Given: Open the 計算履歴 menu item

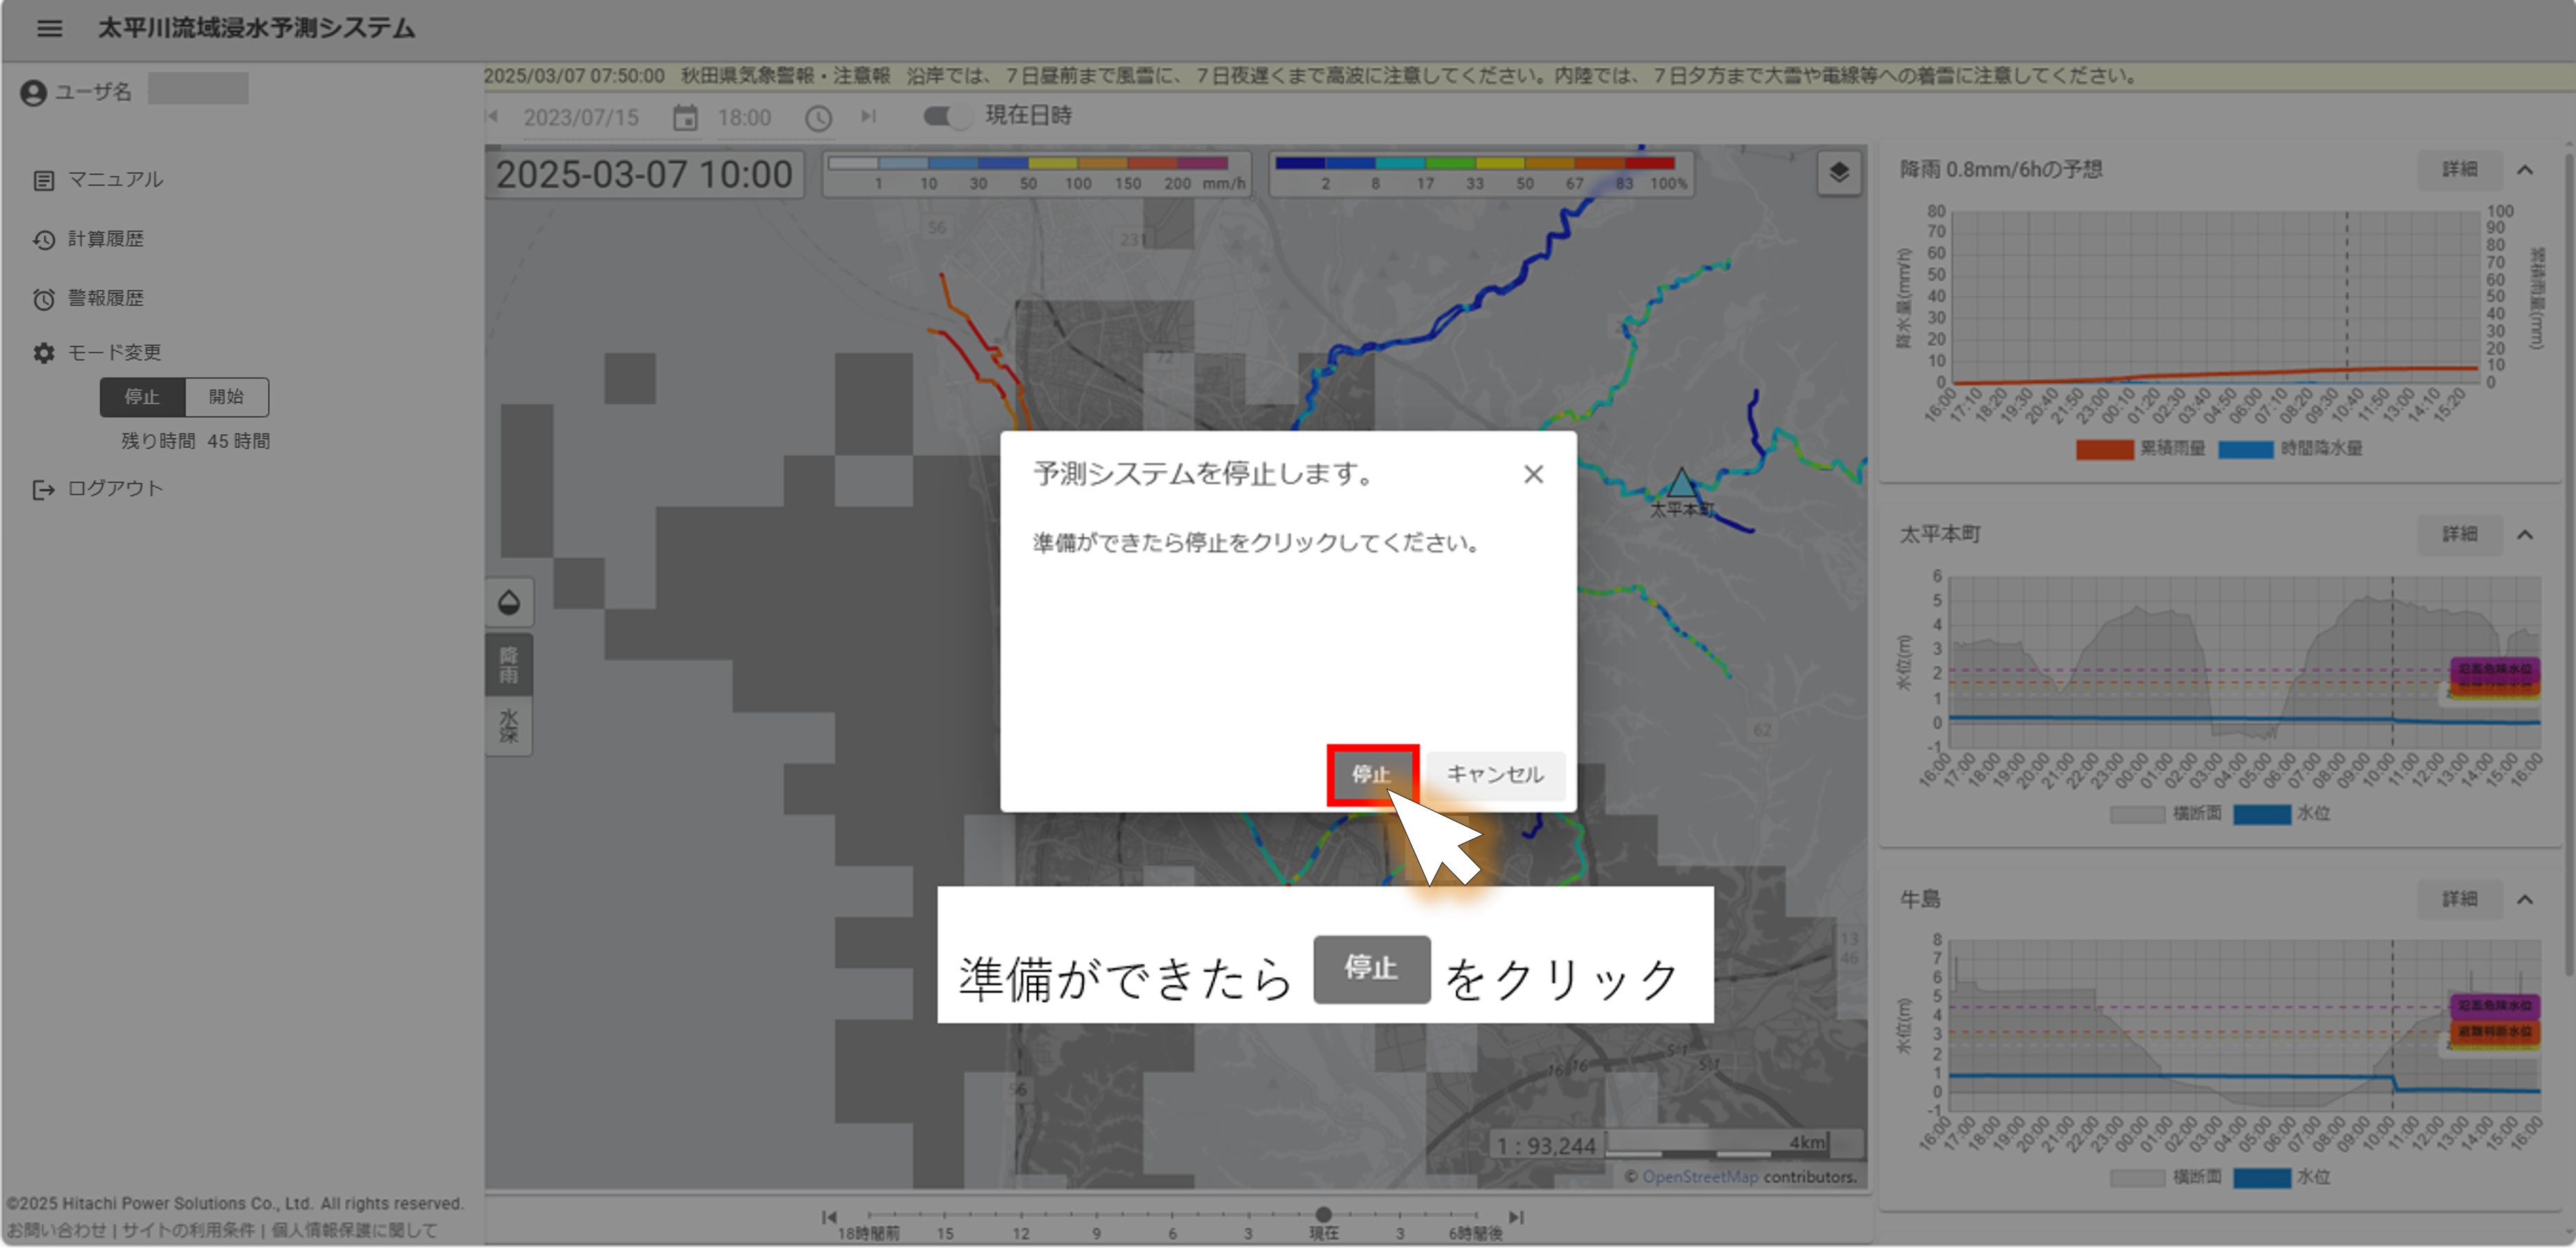Looking at the screenshot, I should tap(105, 238).
